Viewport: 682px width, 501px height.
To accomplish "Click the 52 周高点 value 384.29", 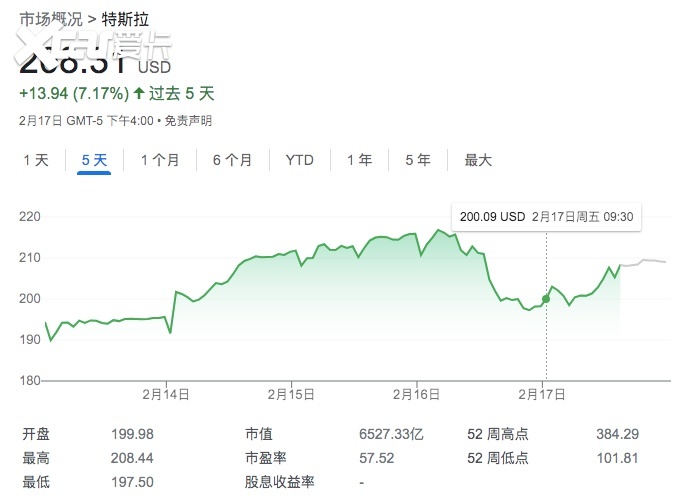I will tap(616, 435).
